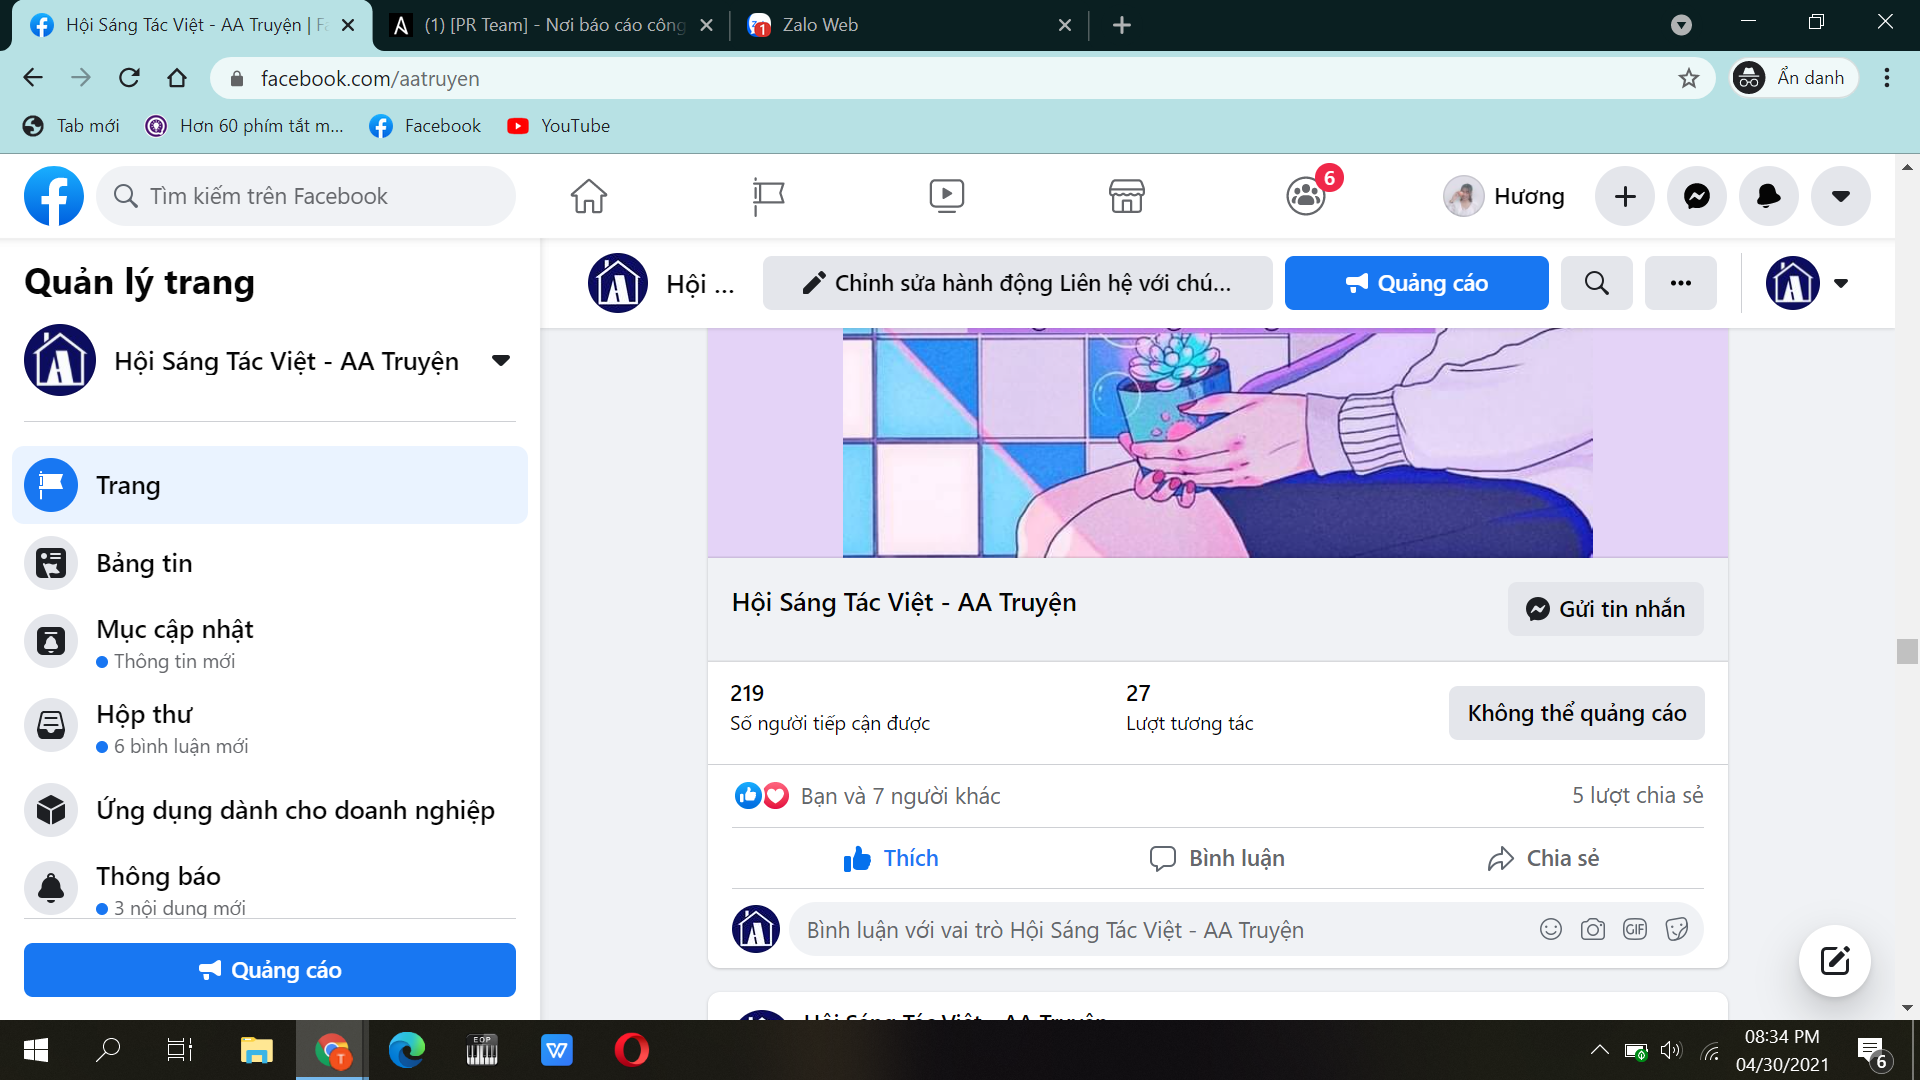
Task: Open File Explorer from the taskbar
Action: pos(256,1050)
